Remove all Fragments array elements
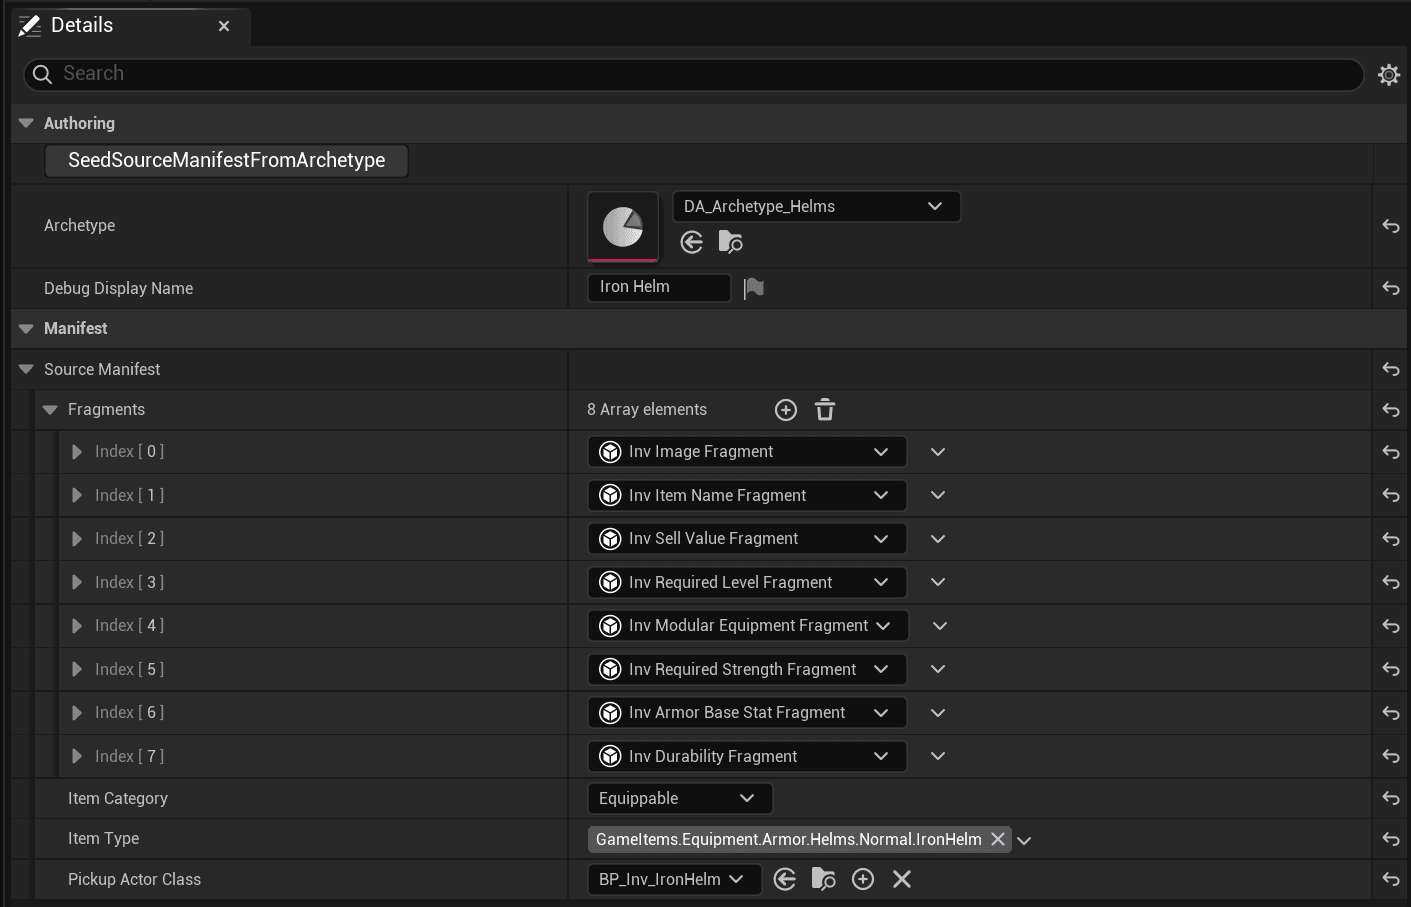This screenshot has width=1411, height=907. (x=825, y=410)
